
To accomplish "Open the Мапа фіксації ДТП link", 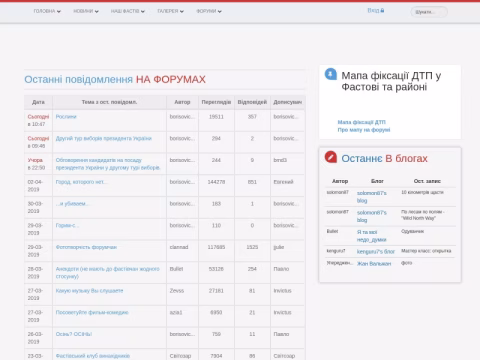I will point(361,122).
